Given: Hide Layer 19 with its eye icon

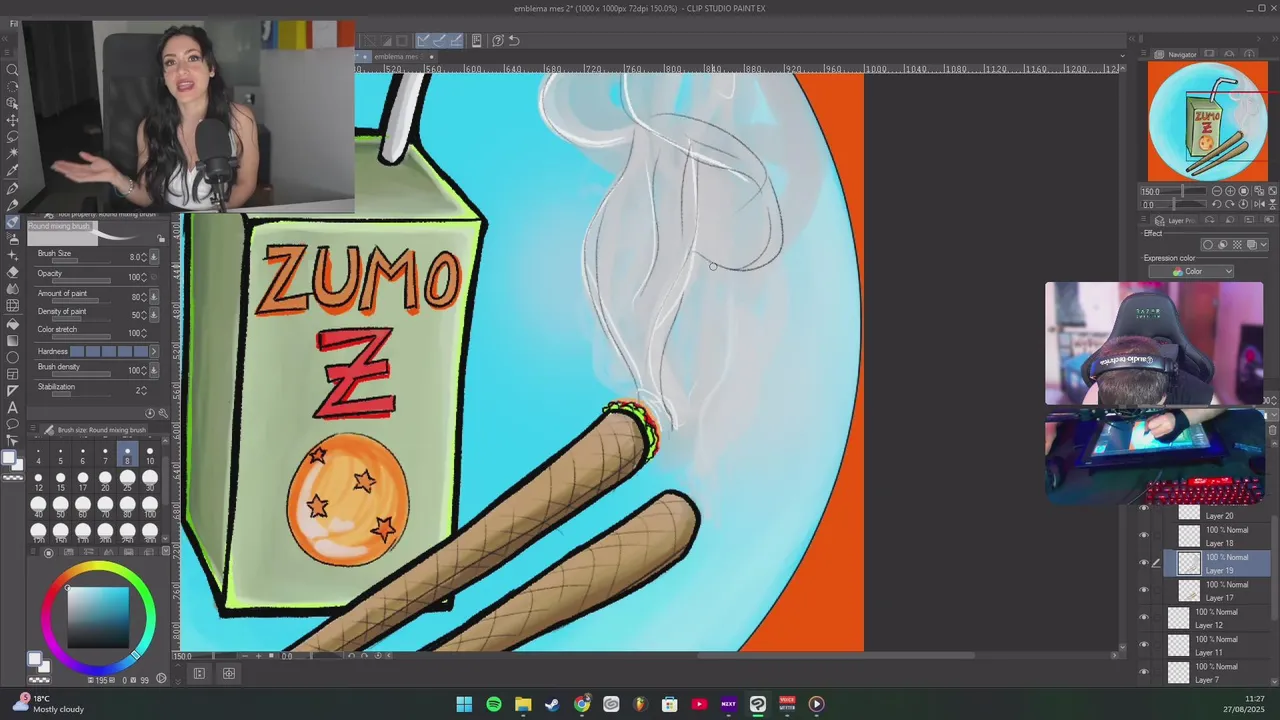Looking at the screenshot, I should coord(1144,562).
